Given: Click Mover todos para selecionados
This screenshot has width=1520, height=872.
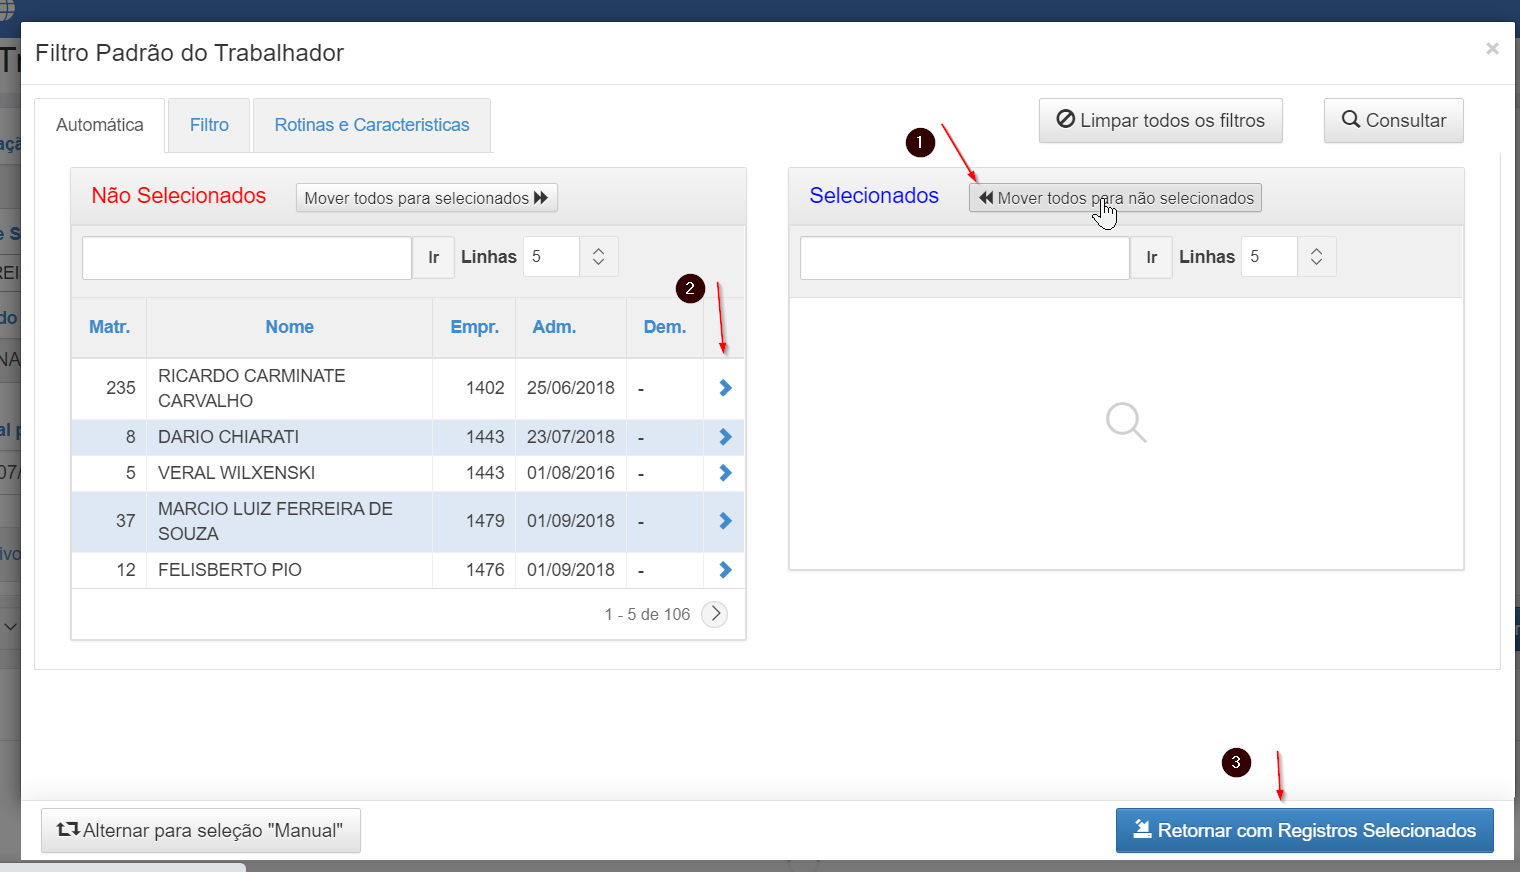Looking at the screenshot, I should [427, 198].
